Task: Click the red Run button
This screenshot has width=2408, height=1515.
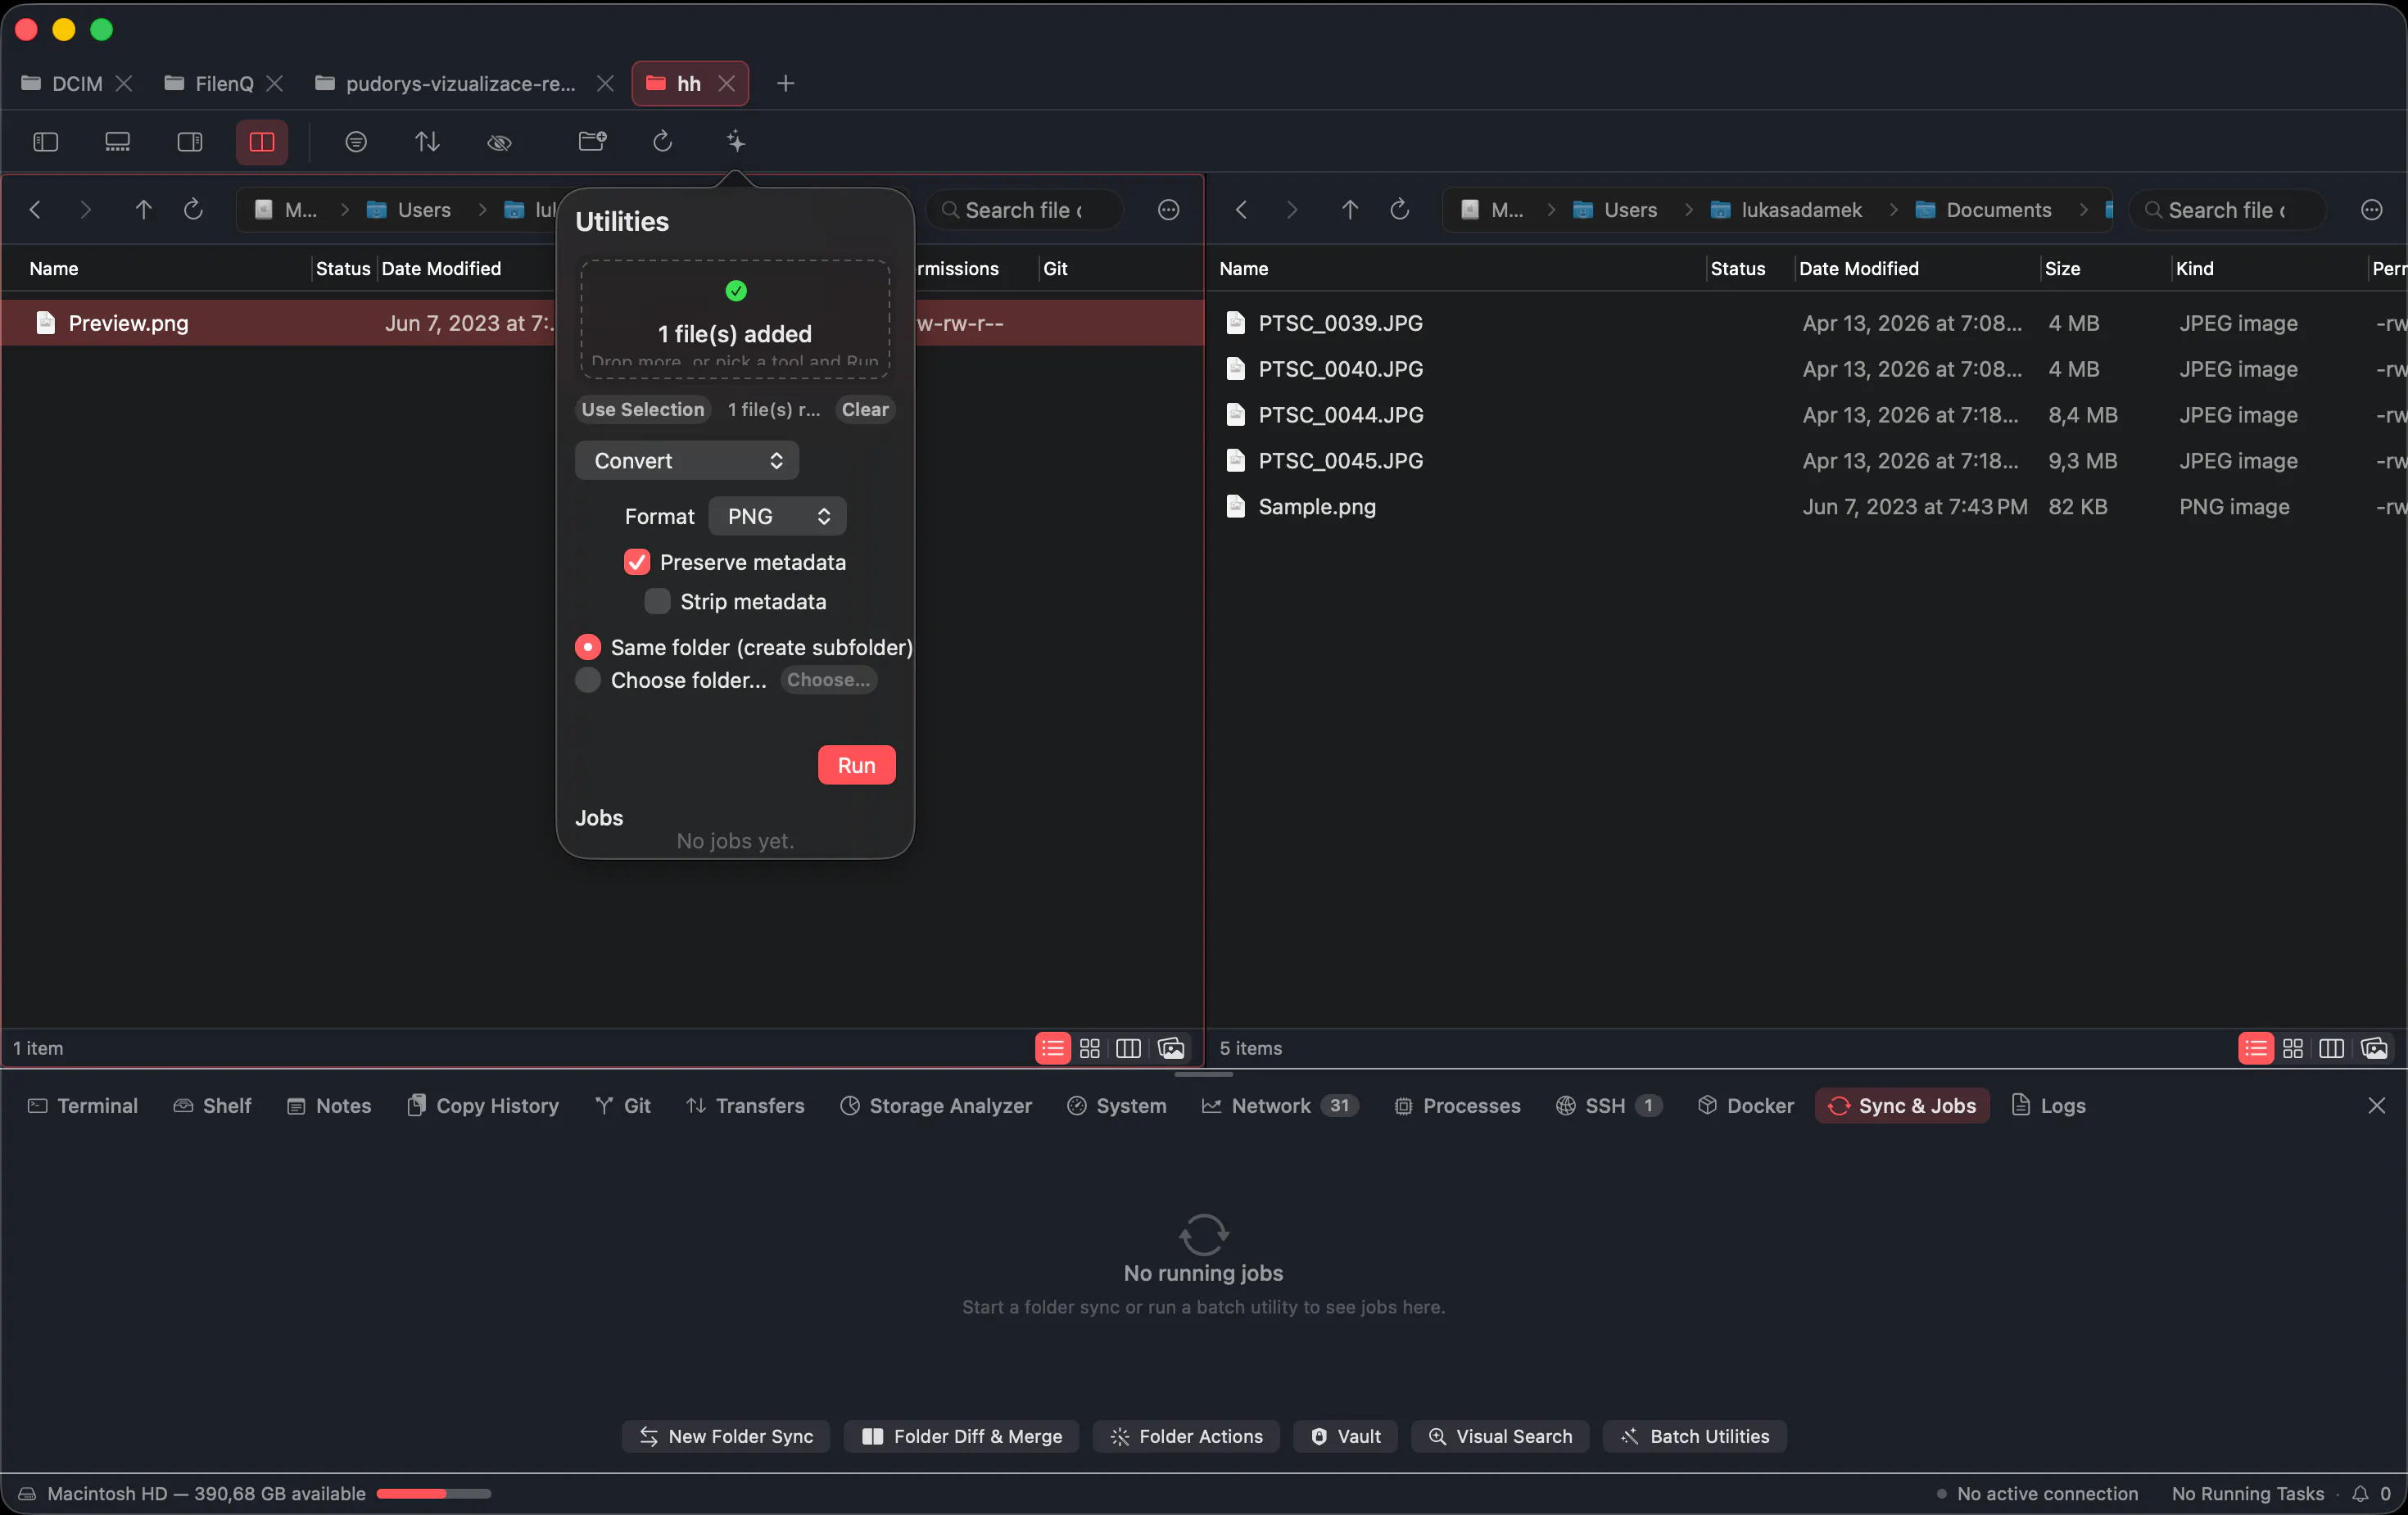Action: point(857,765)
